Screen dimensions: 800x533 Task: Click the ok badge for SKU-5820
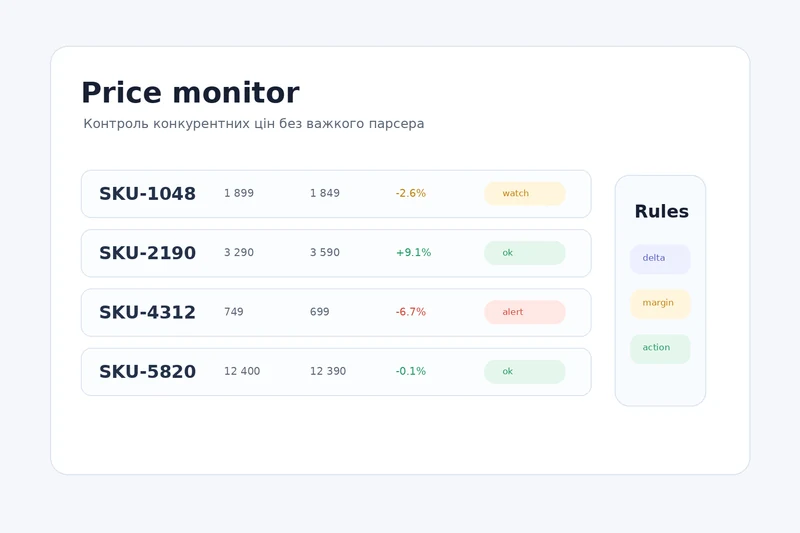[x=525, y=372]
